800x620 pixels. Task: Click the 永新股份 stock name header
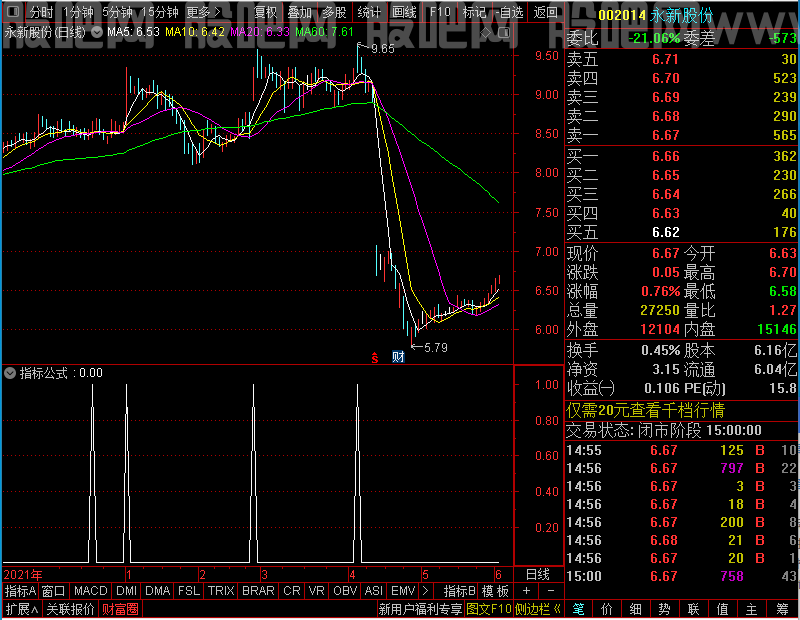pos(682,15)
